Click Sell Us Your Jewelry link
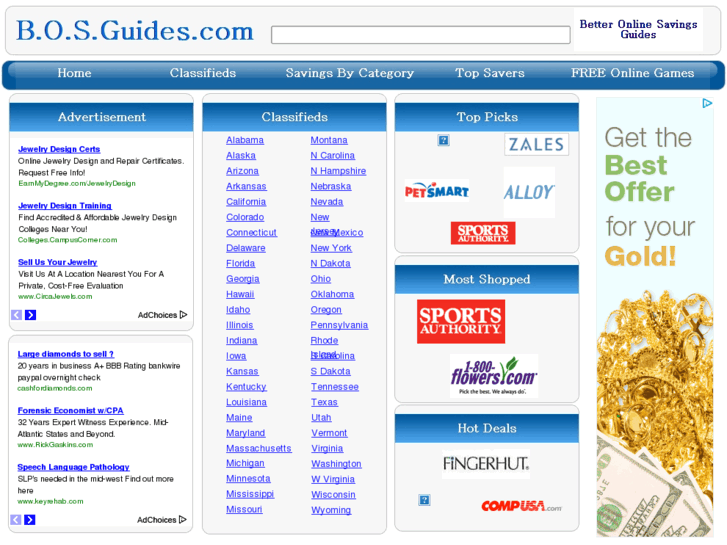The height and width of the screenshot is (545, 727). pos(57,263)
